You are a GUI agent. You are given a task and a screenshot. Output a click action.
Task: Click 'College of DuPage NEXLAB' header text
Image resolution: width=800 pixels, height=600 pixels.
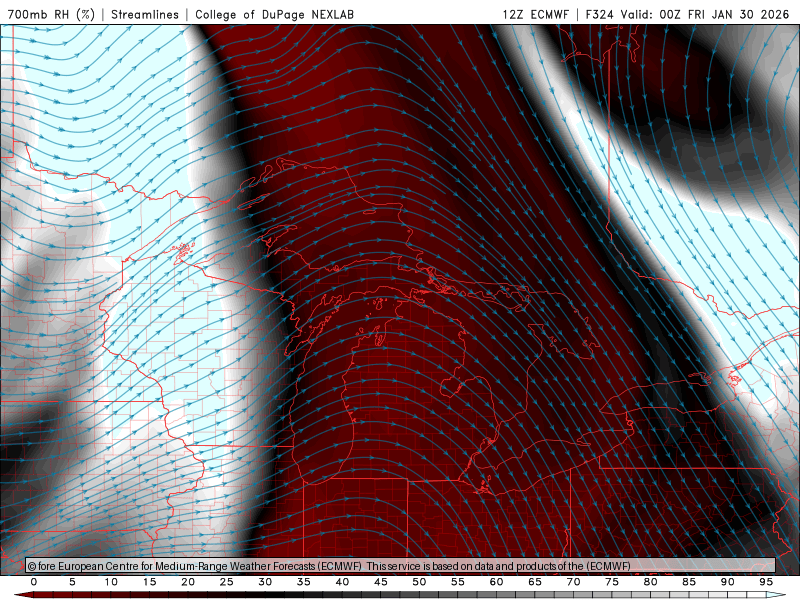274,14
